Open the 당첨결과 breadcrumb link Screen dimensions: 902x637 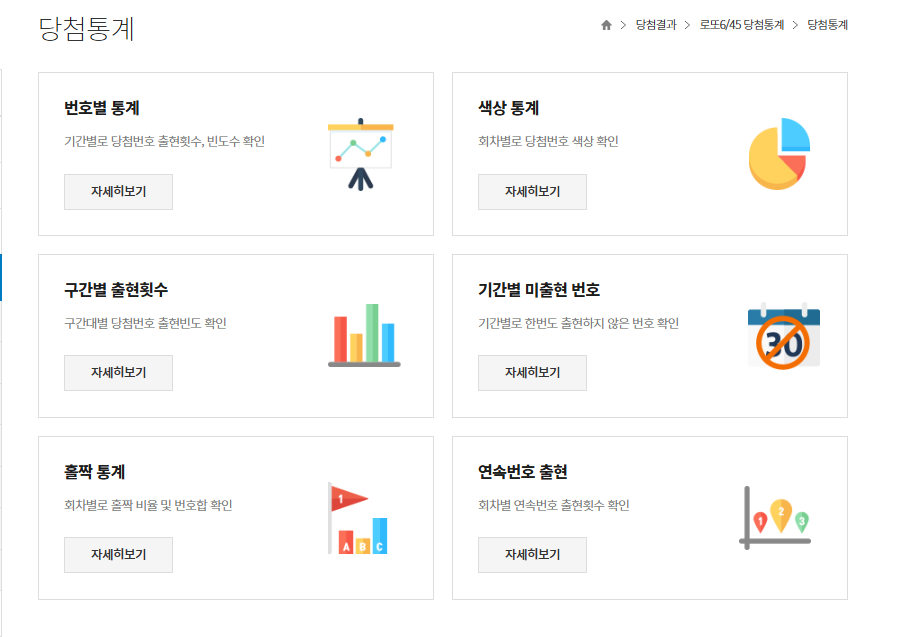656,25
